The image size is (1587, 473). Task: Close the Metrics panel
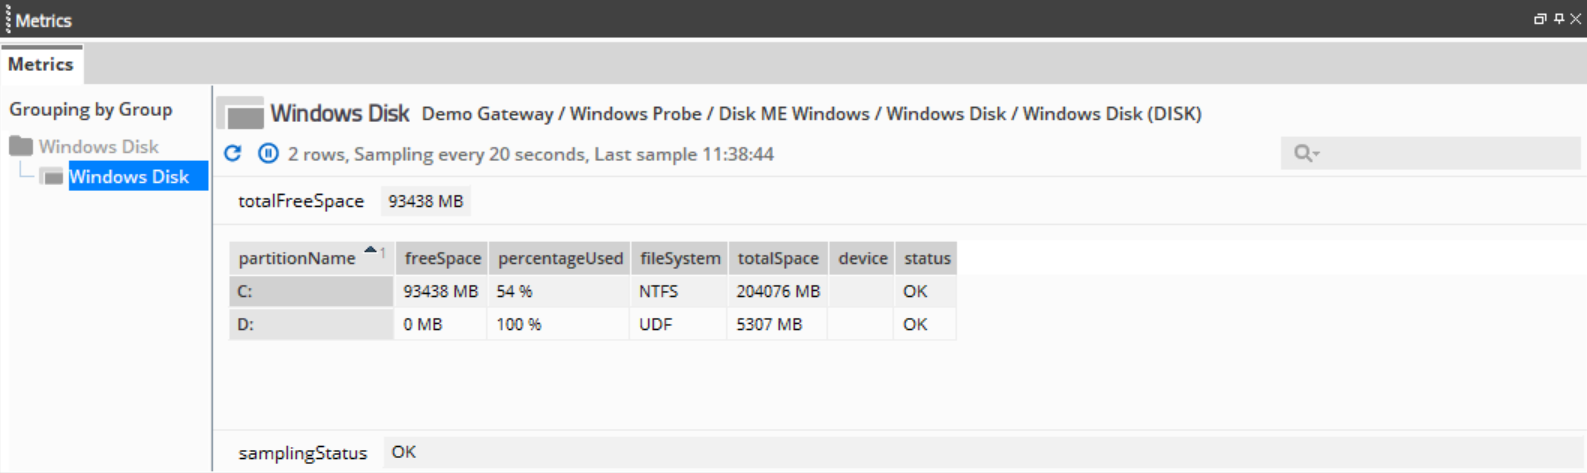click(1576, 19)
